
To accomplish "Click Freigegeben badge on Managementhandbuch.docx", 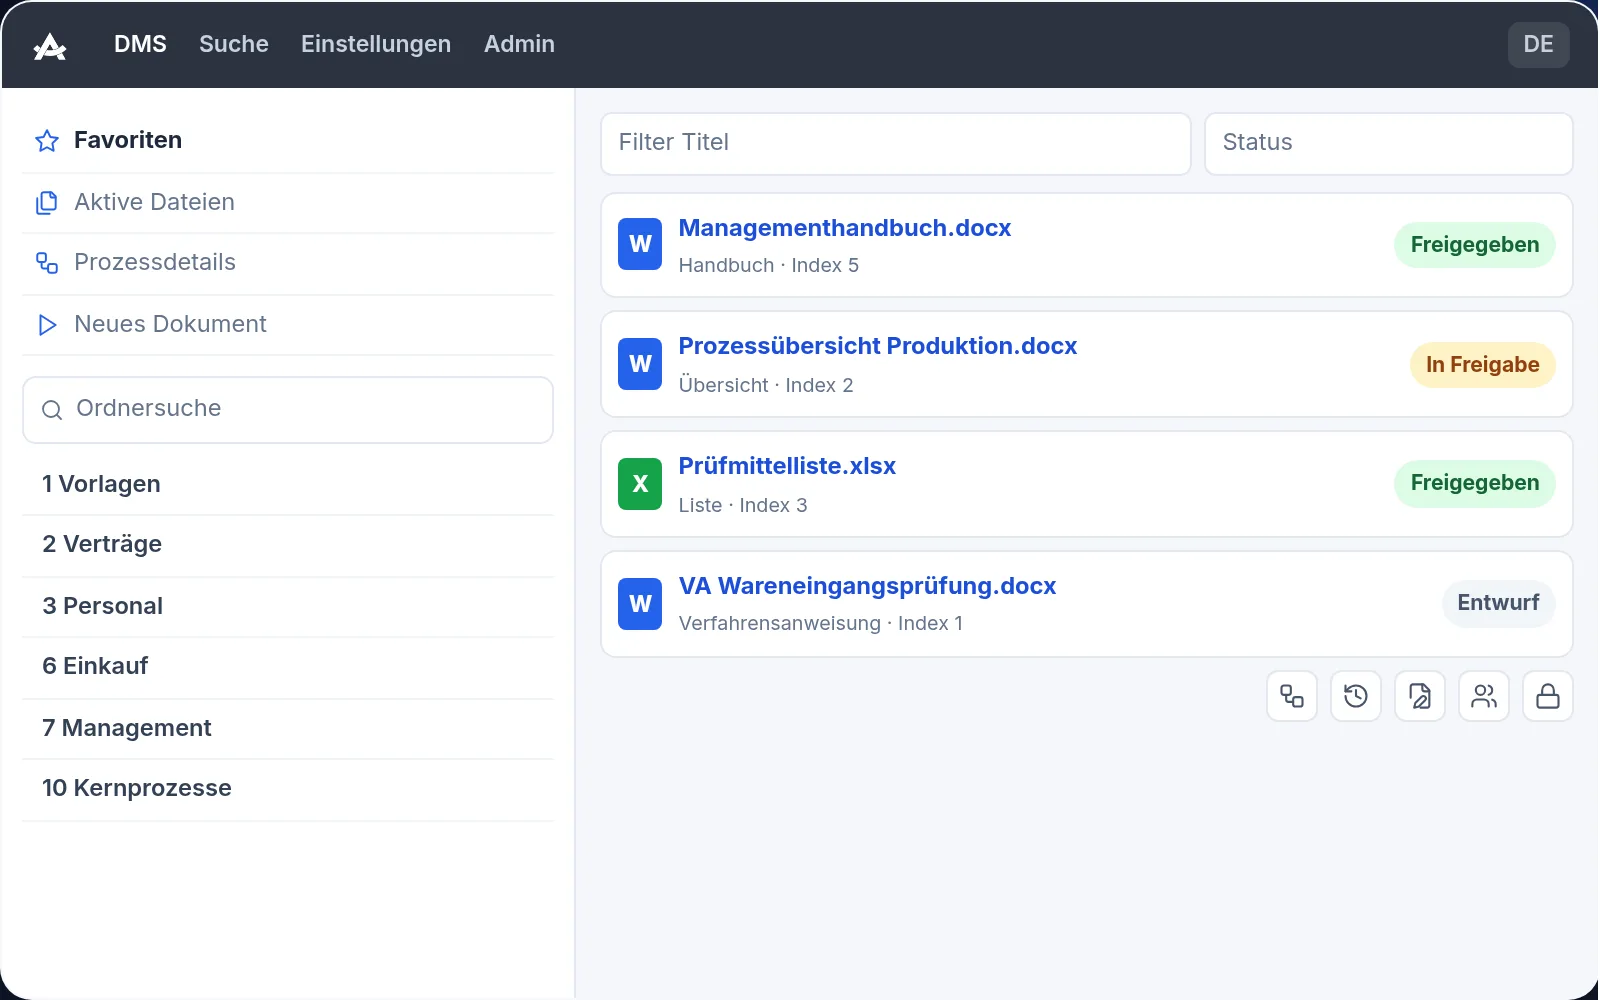I will (1475, 245).
